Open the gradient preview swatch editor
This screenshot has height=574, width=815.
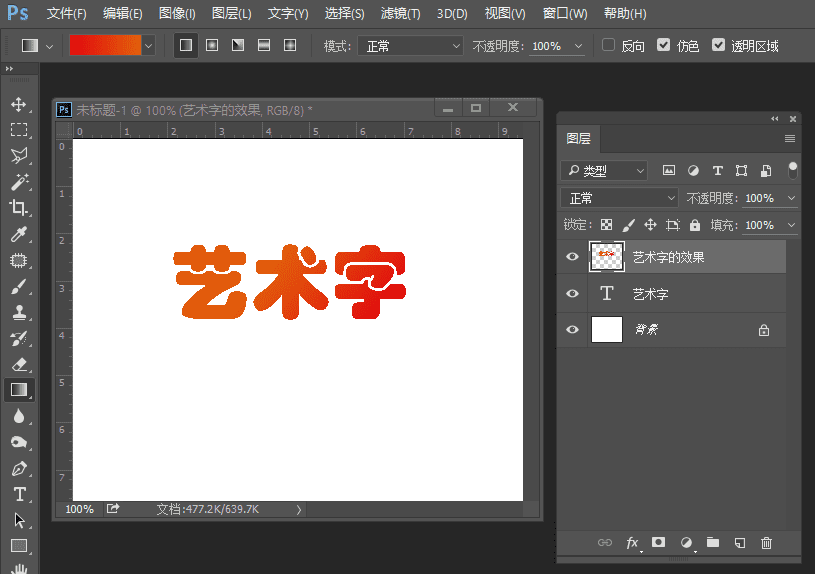click(x=105, y=46)
